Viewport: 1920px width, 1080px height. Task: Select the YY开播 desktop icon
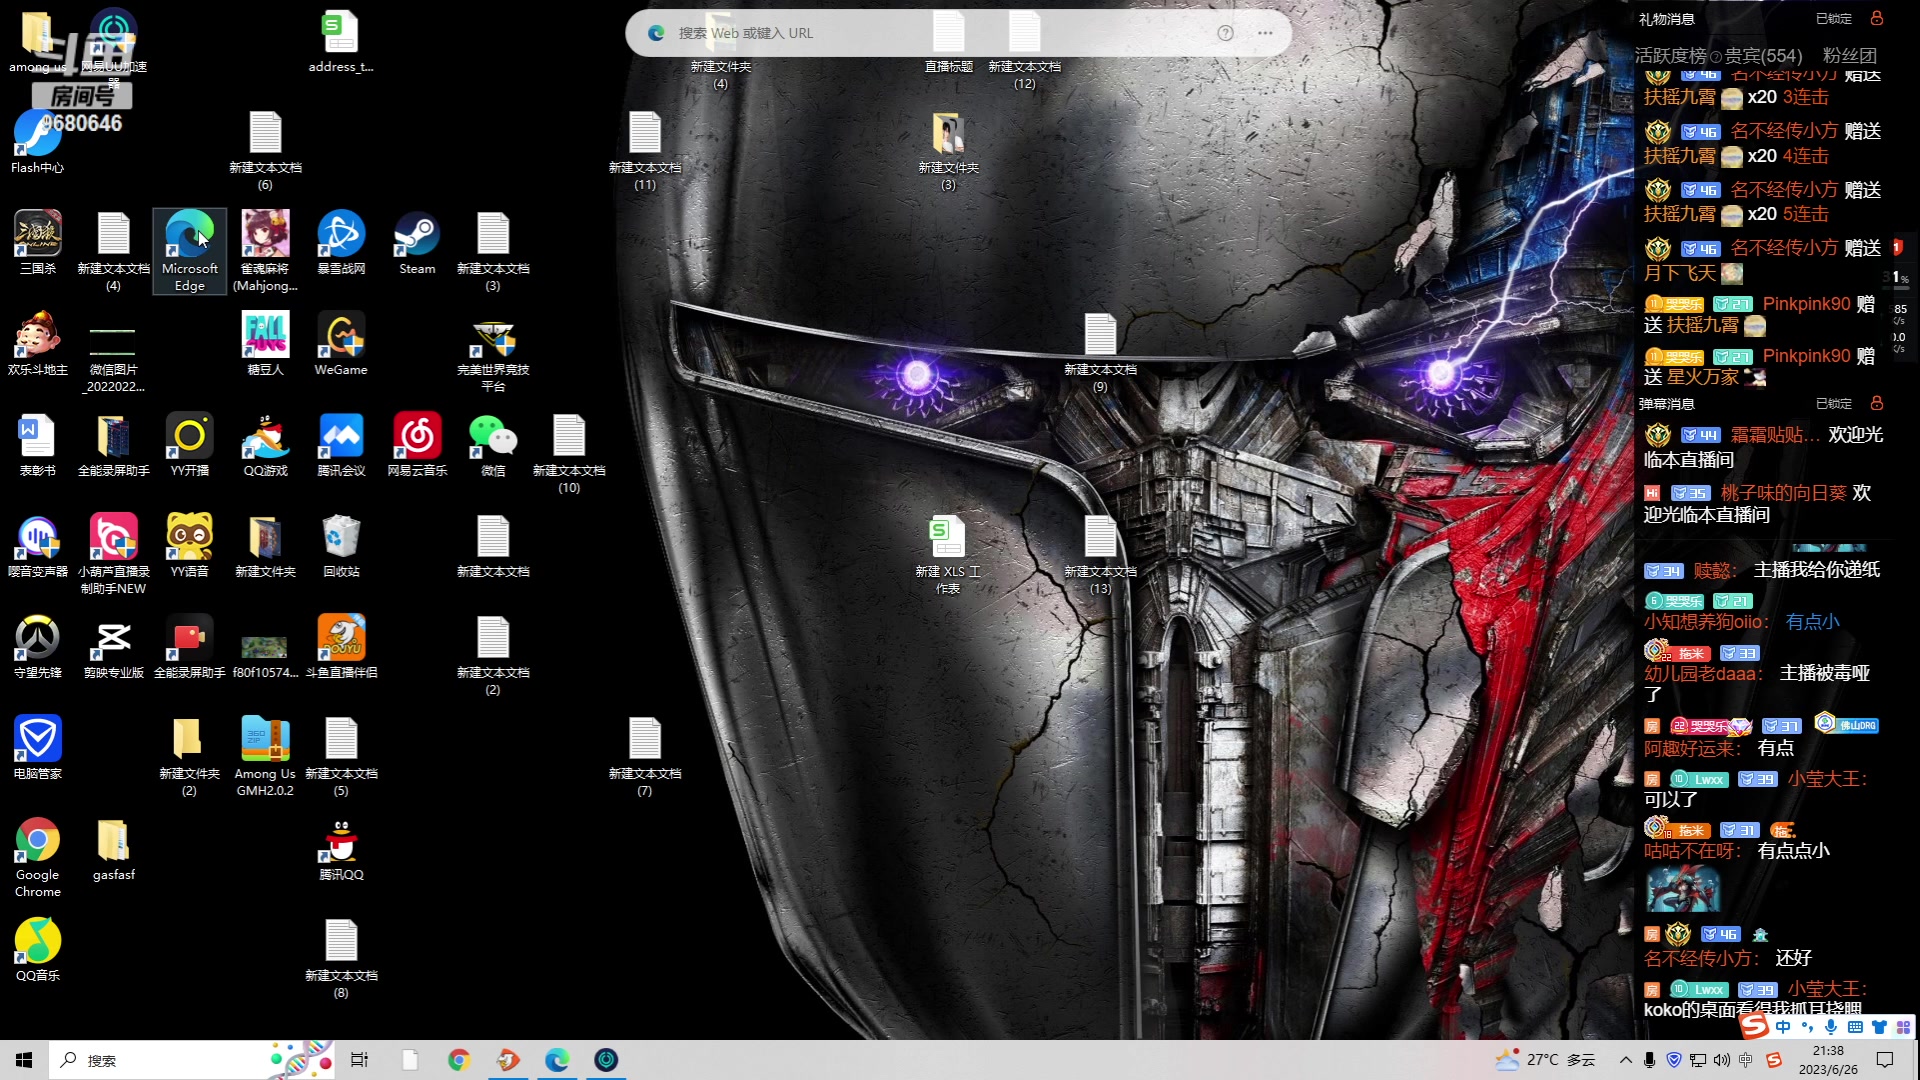coord(190,445)
